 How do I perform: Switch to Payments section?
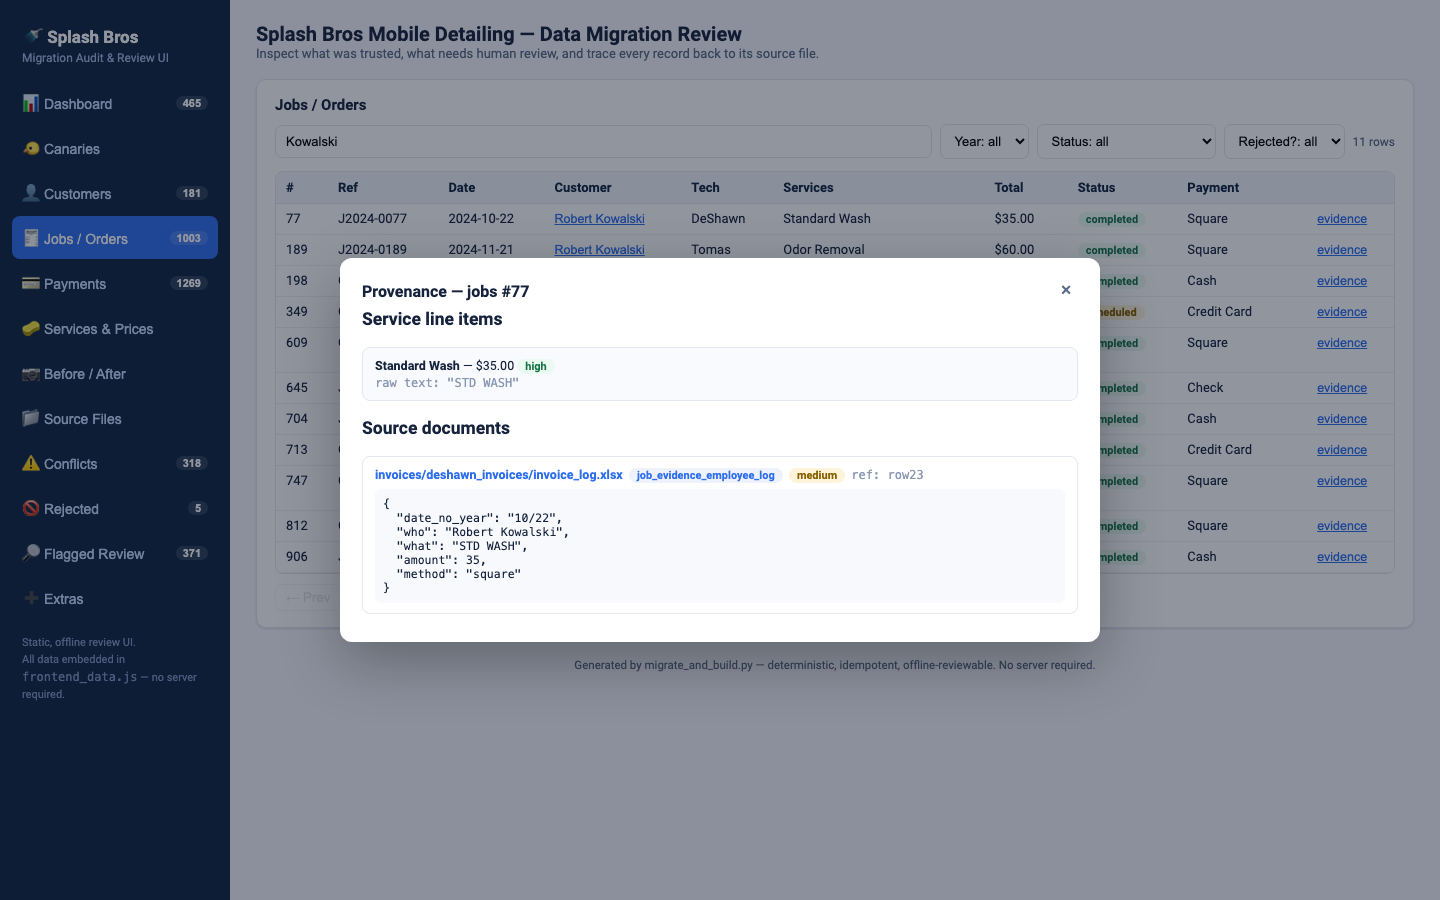pos(115,284)
